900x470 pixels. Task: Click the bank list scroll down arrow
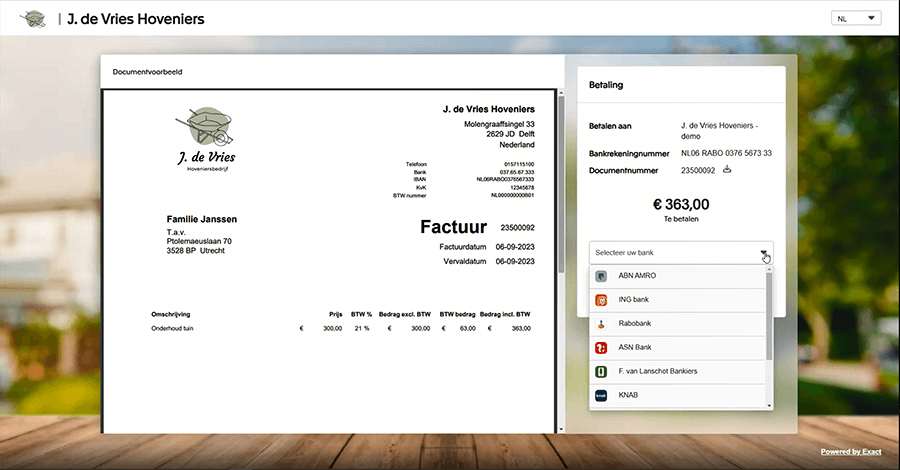[x=769, y=406]
